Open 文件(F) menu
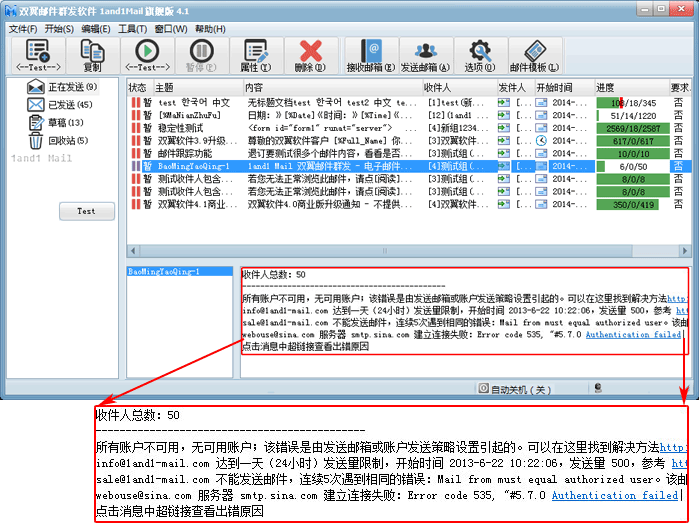Screen dimensions: 700x523 (23, 29)
